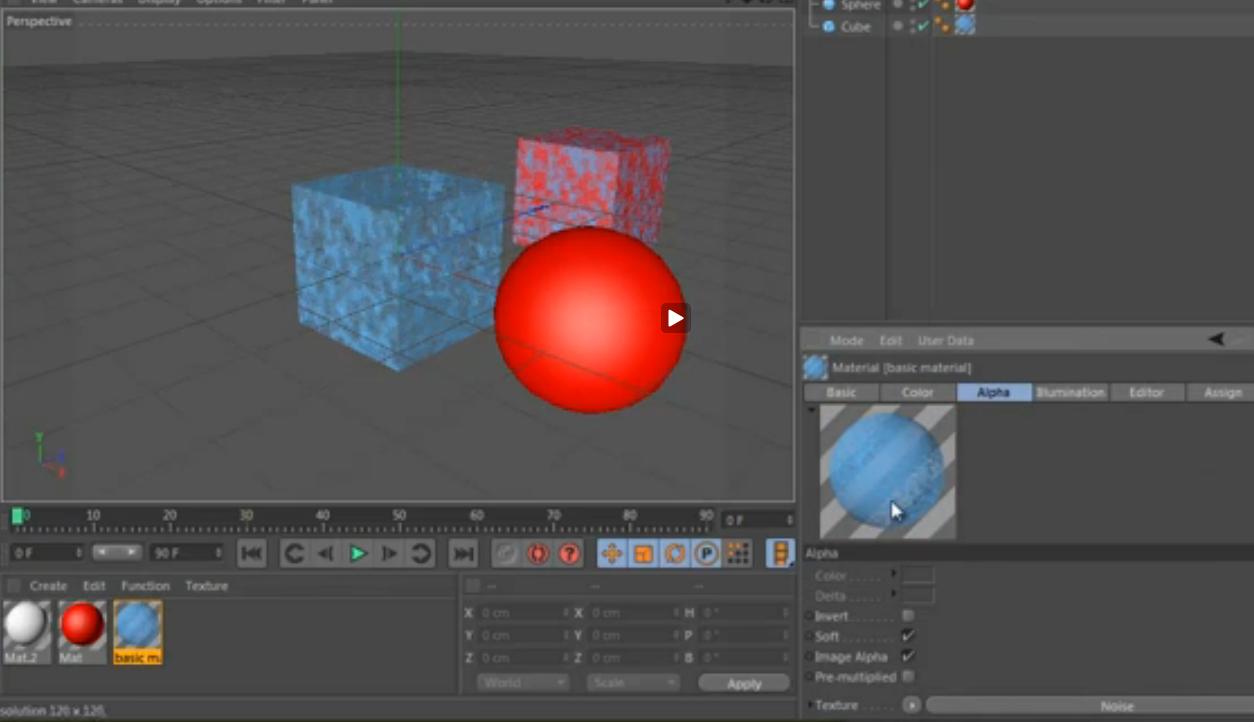This screenshot has width=1254, height=722.
Task: Click the Cube object icon in Object Manager
Action: pos(829,27)
